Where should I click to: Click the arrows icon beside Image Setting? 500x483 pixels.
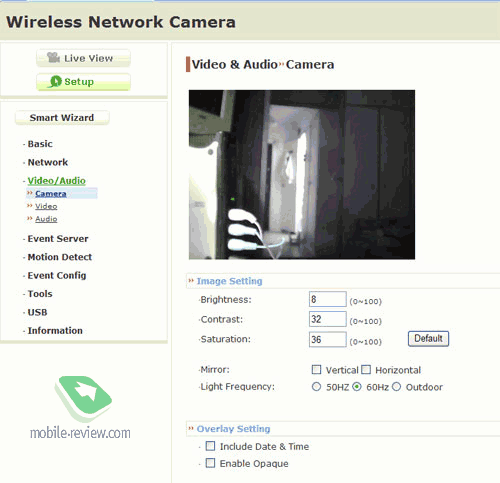(x=191, y=281)
